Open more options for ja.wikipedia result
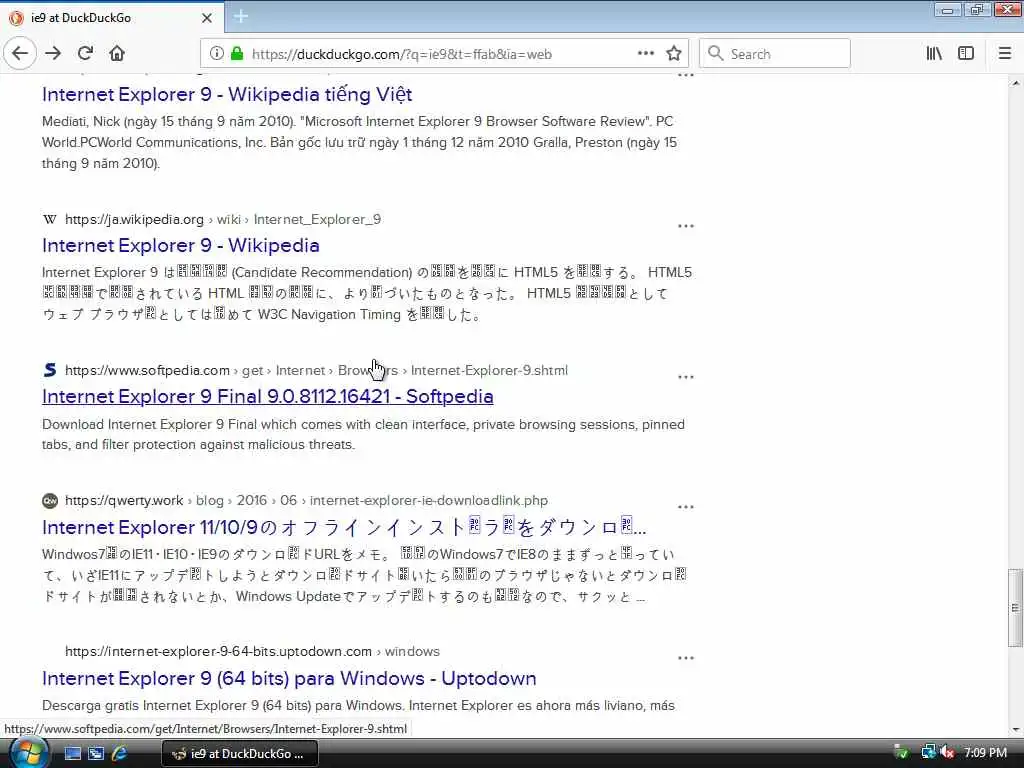1024x768 pixels. click(686, 226)
